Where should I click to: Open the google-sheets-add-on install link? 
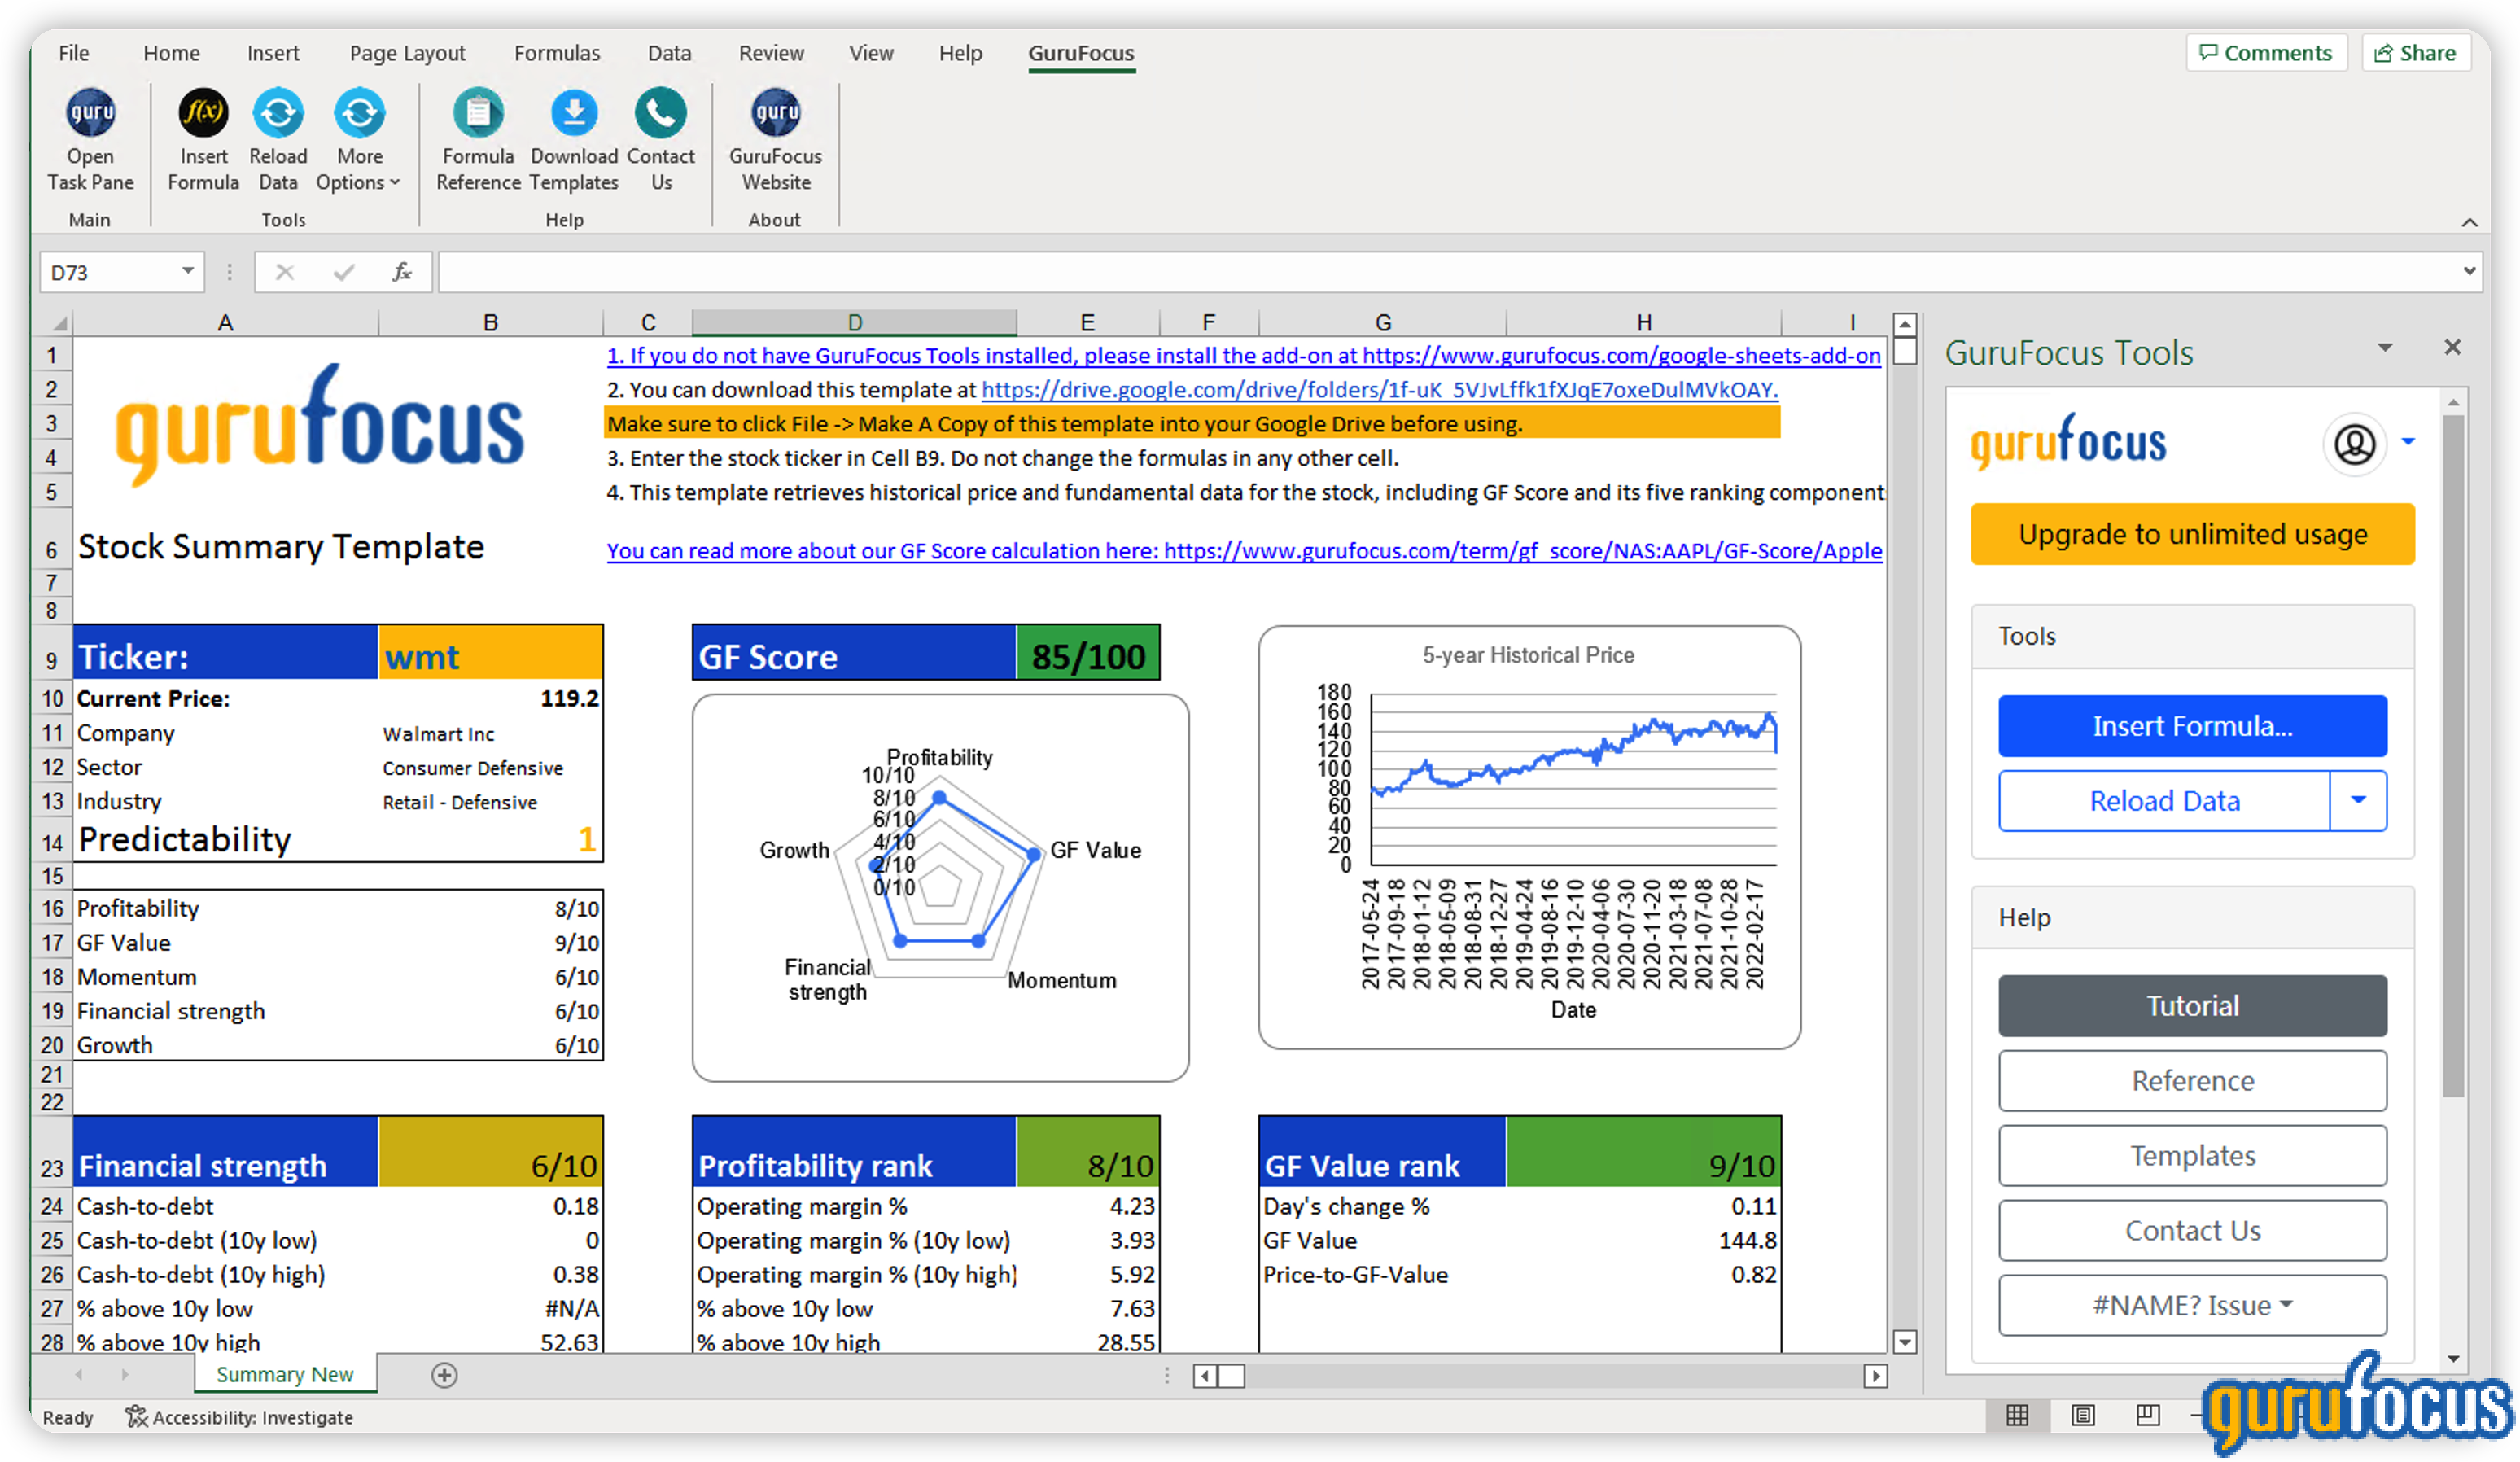(1243, 356)
